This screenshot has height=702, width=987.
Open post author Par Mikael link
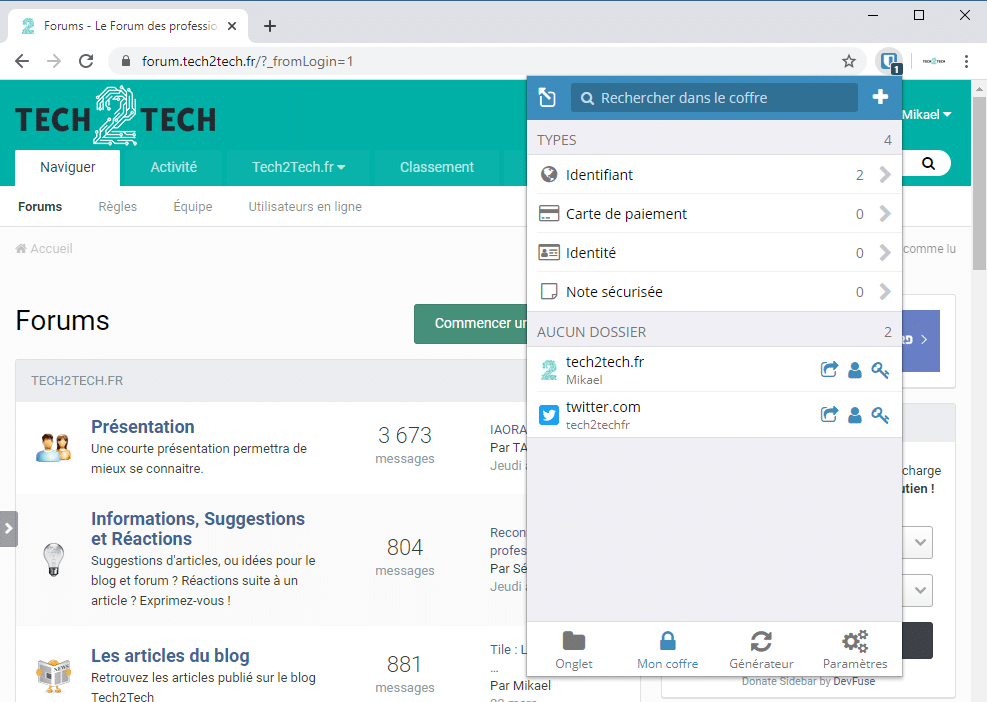coord(521,685)
